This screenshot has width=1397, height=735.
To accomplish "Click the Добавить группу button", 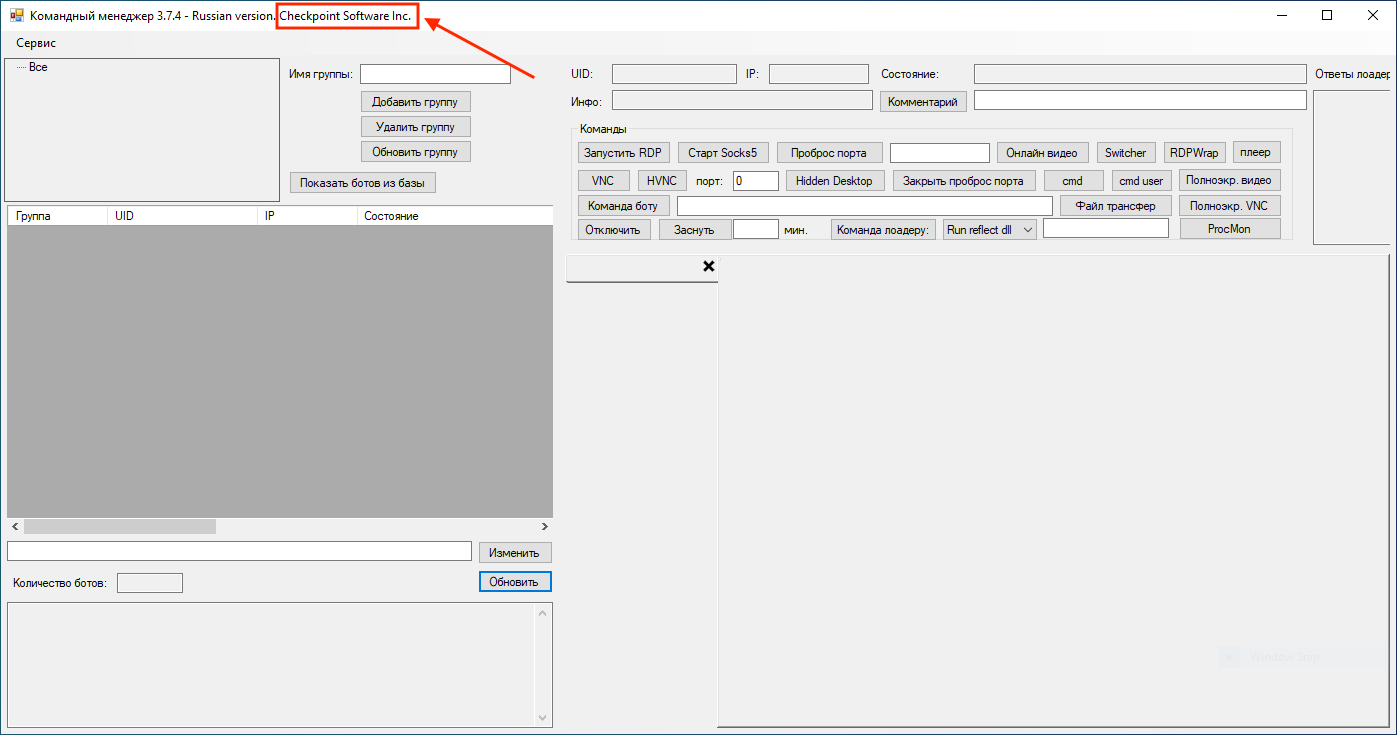I will pyautogui.click(x=415, y=102).
